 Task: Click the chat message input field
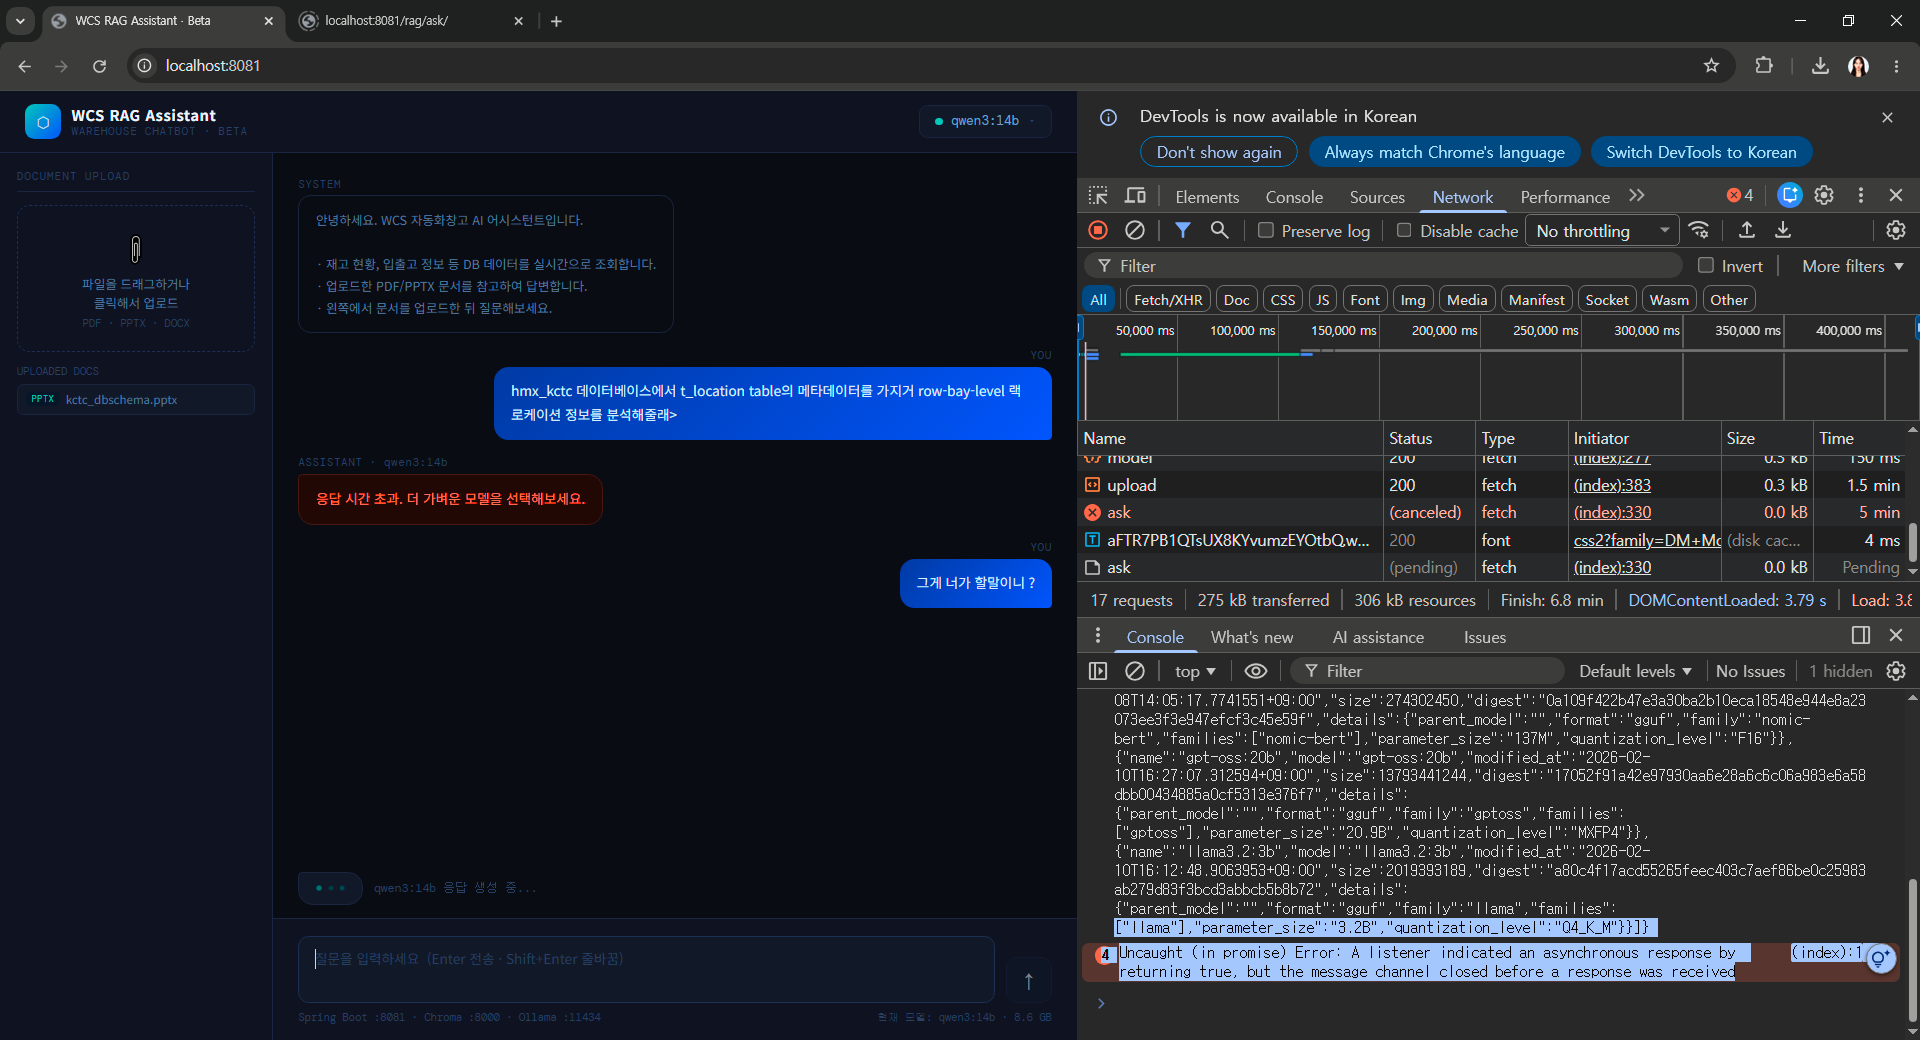click(646, 969)
